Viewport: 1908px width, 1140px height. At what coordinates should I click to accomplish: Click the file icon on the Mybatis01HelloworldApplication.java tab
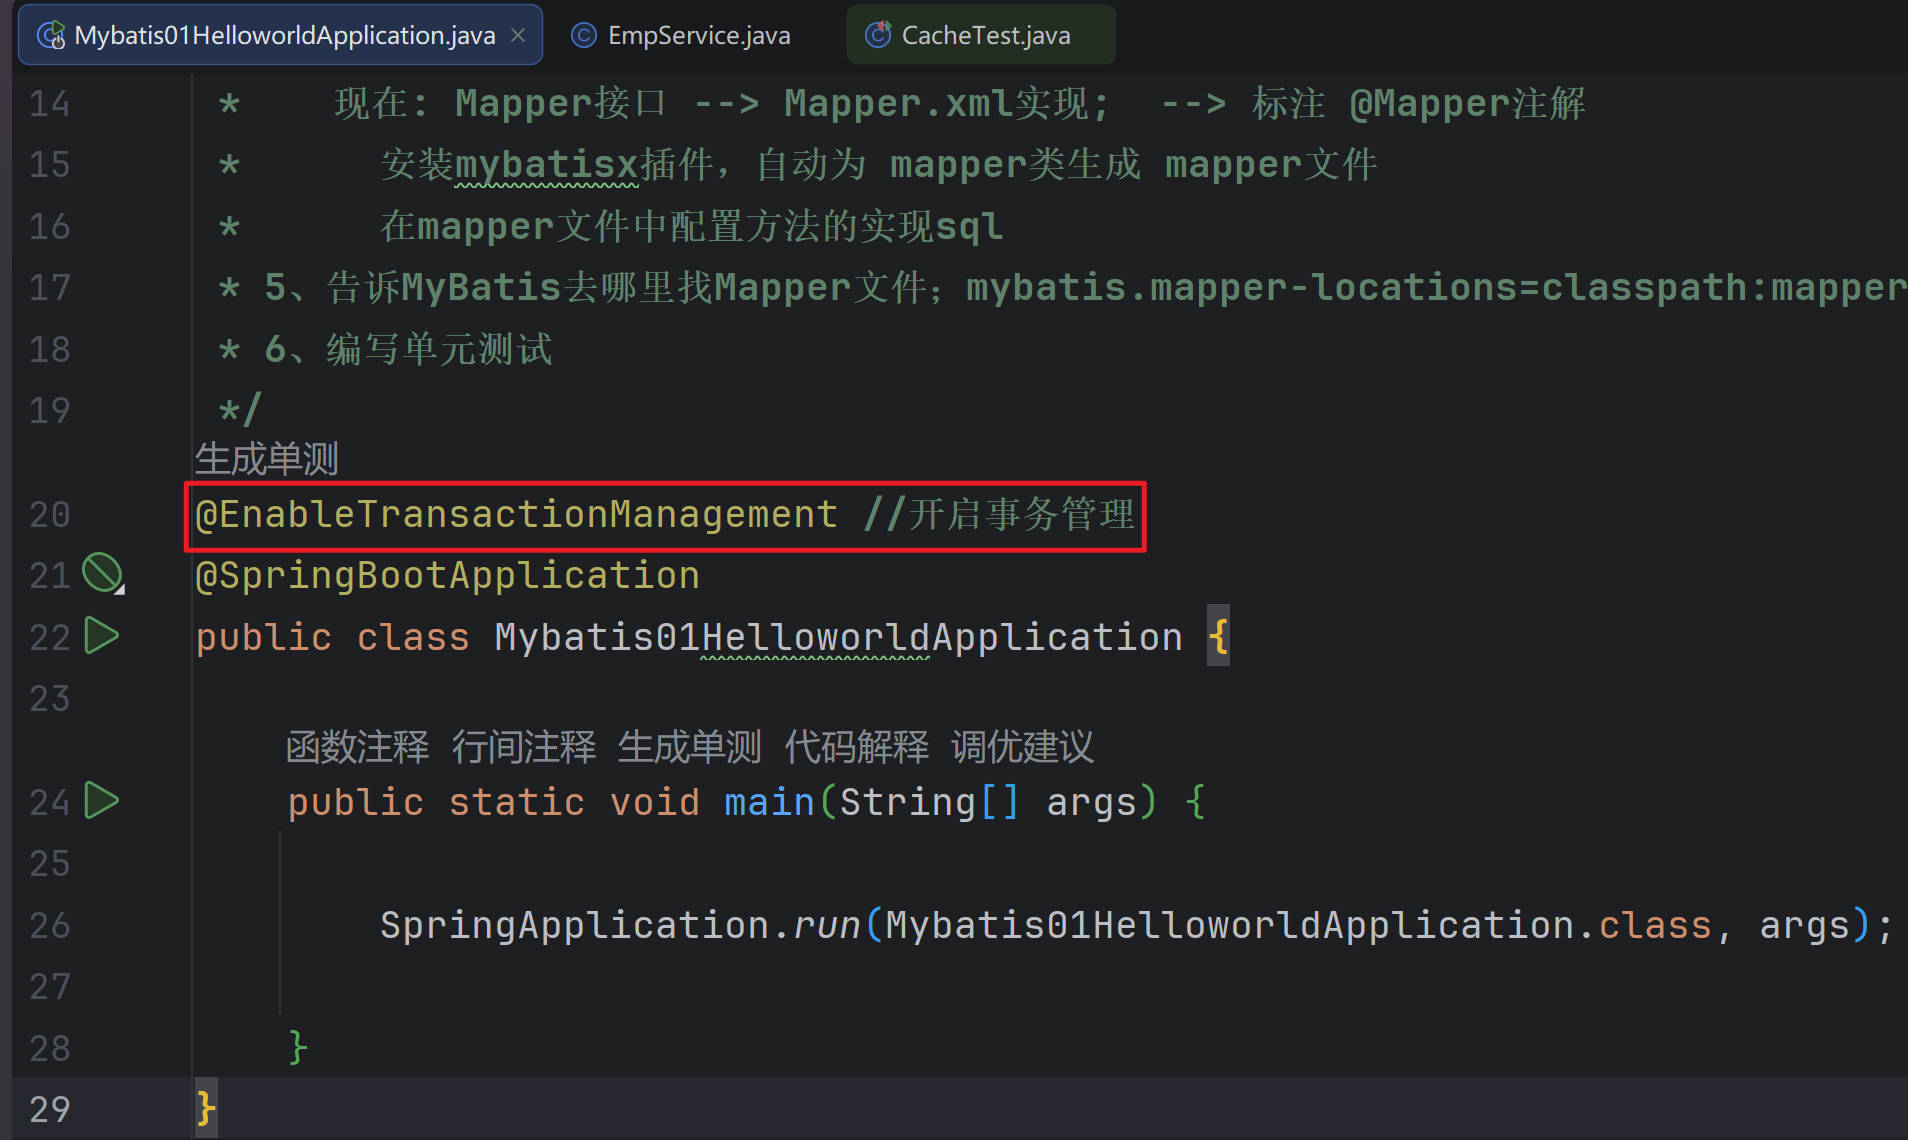click(x=50, y=36)
